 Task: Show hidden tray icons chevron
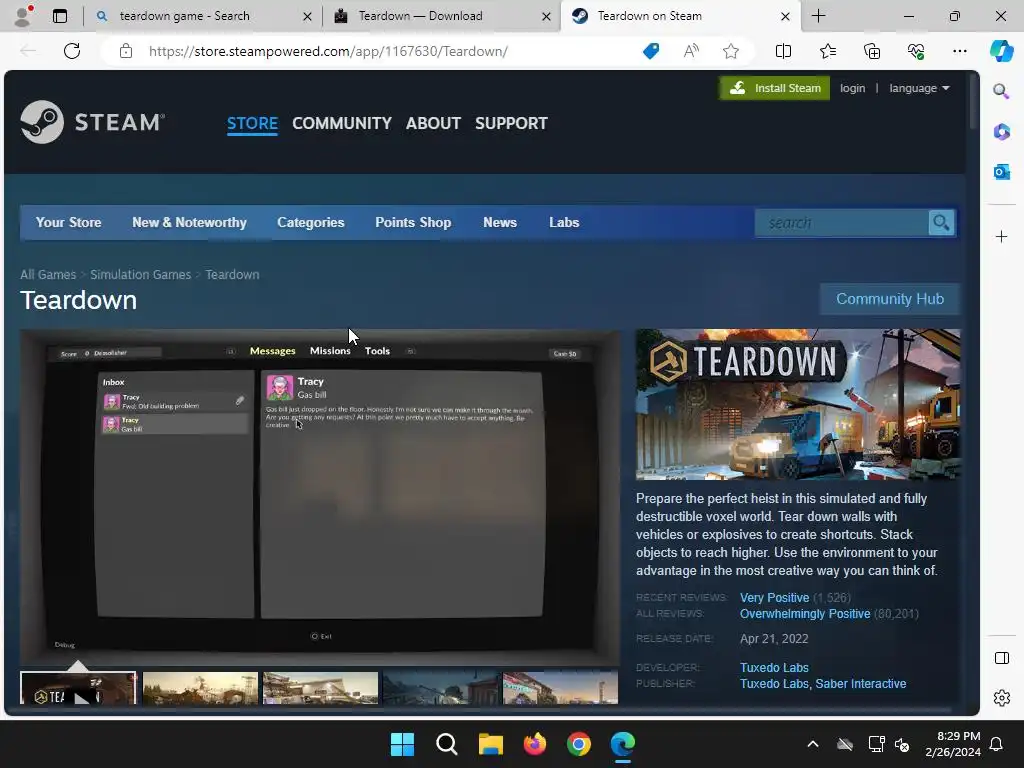click(812, 744)
